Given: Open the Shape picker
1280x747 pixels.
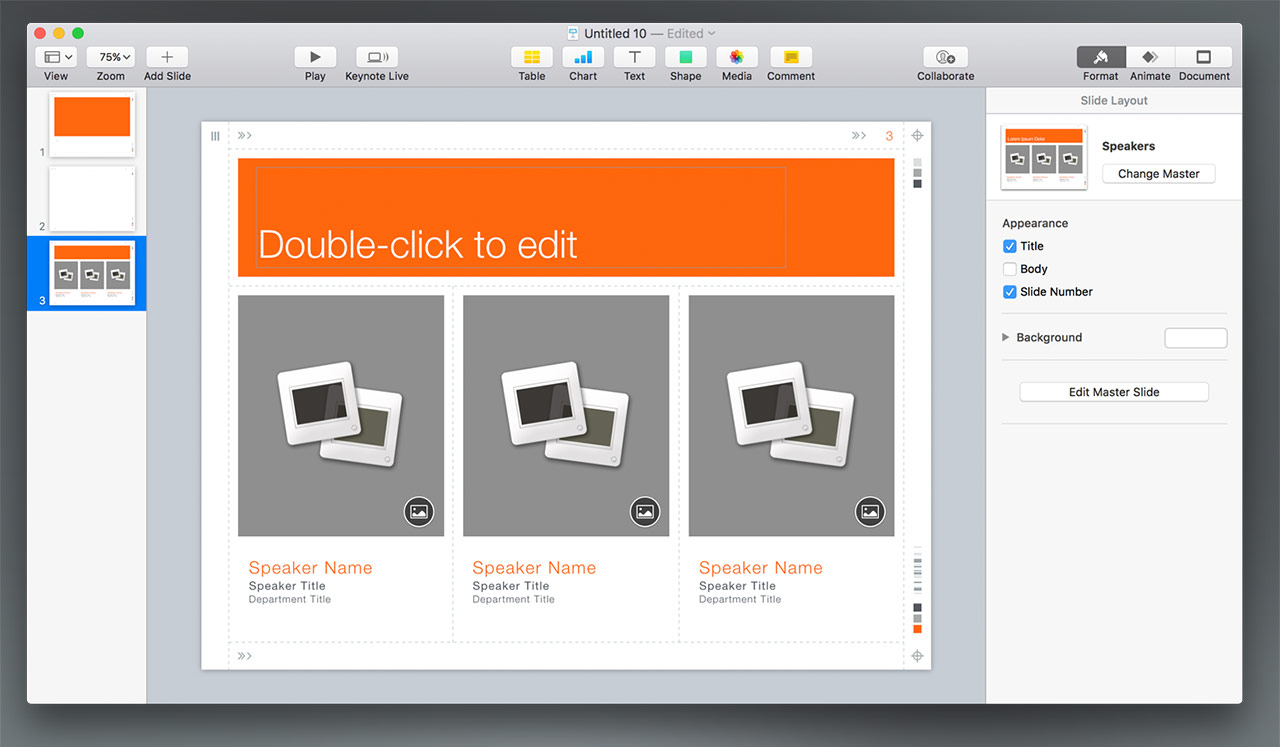Looking at the screenshot, I should click(686, 58).
